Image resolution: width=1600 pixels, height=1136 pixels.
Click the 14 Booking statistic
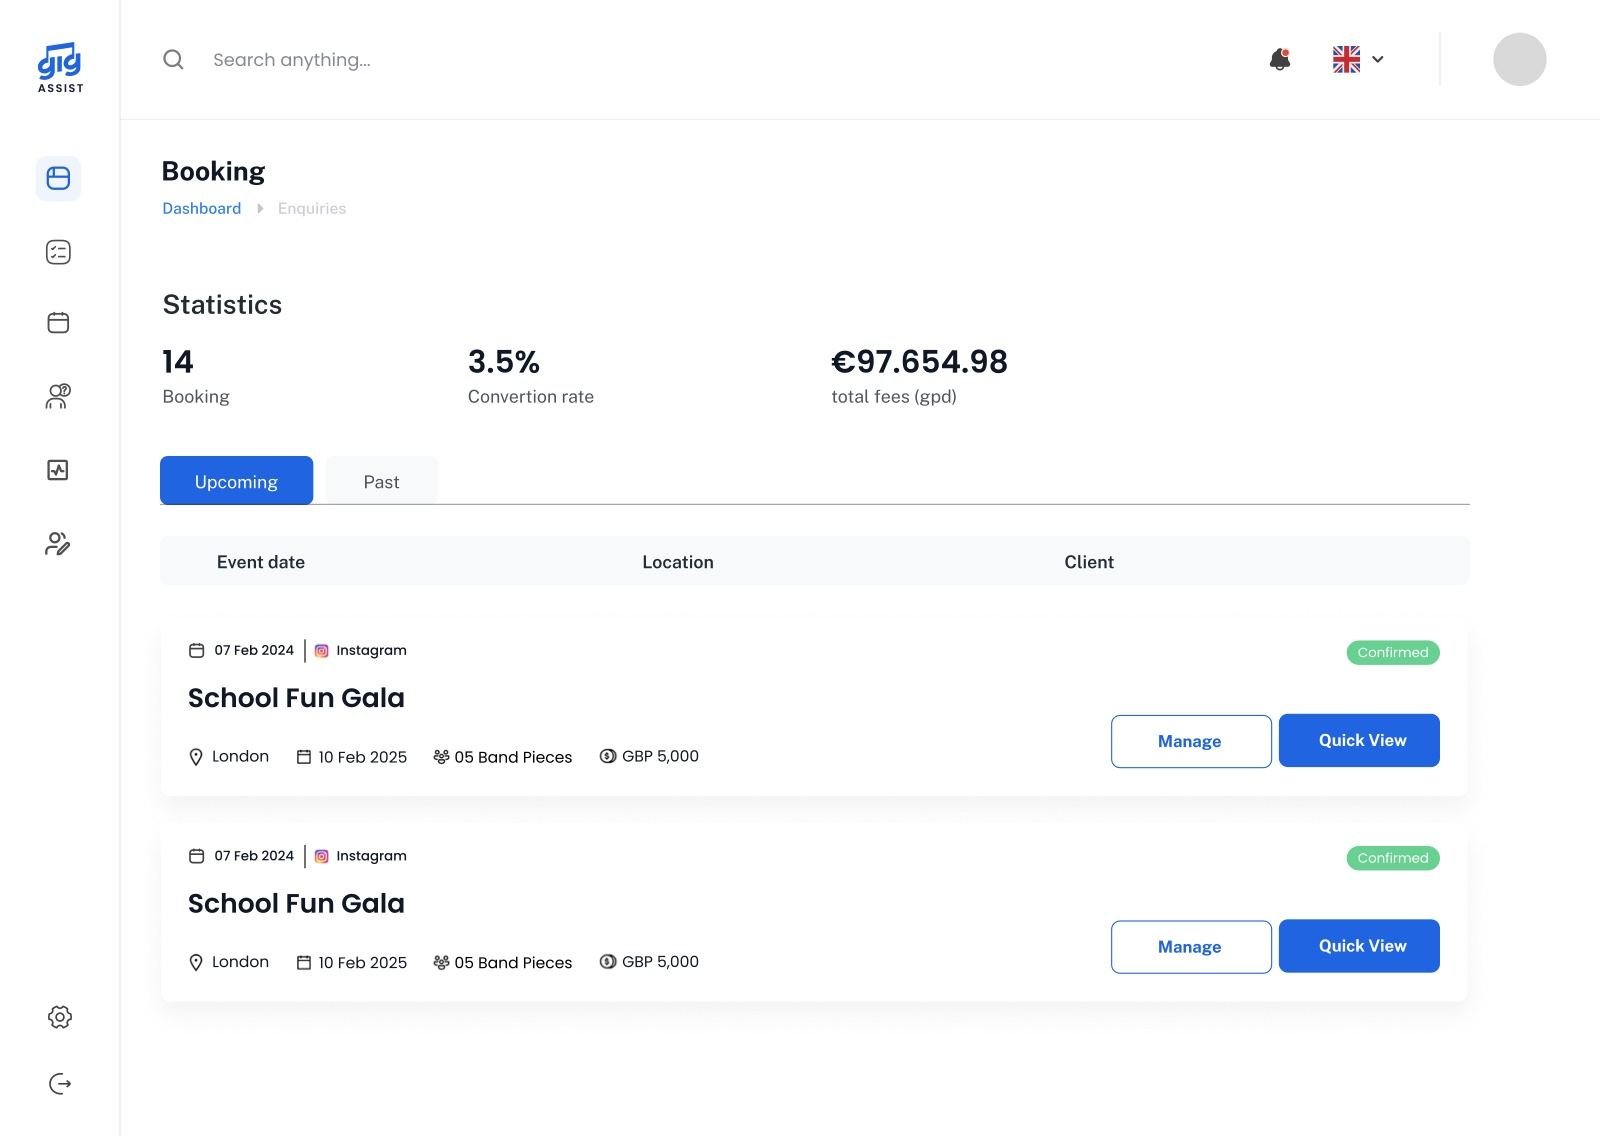click(x=196, y=377)
